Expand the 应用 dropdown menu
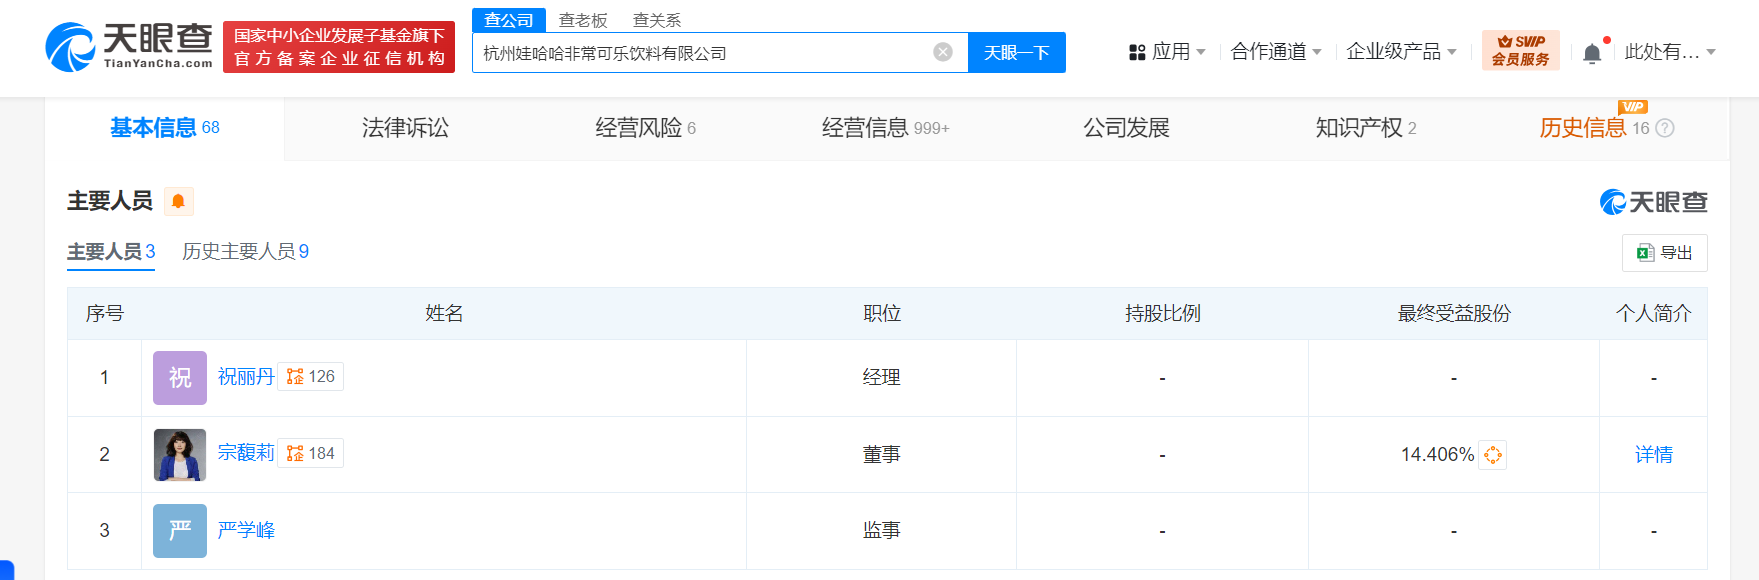 pyautogui.click(x=1167, y=52)
